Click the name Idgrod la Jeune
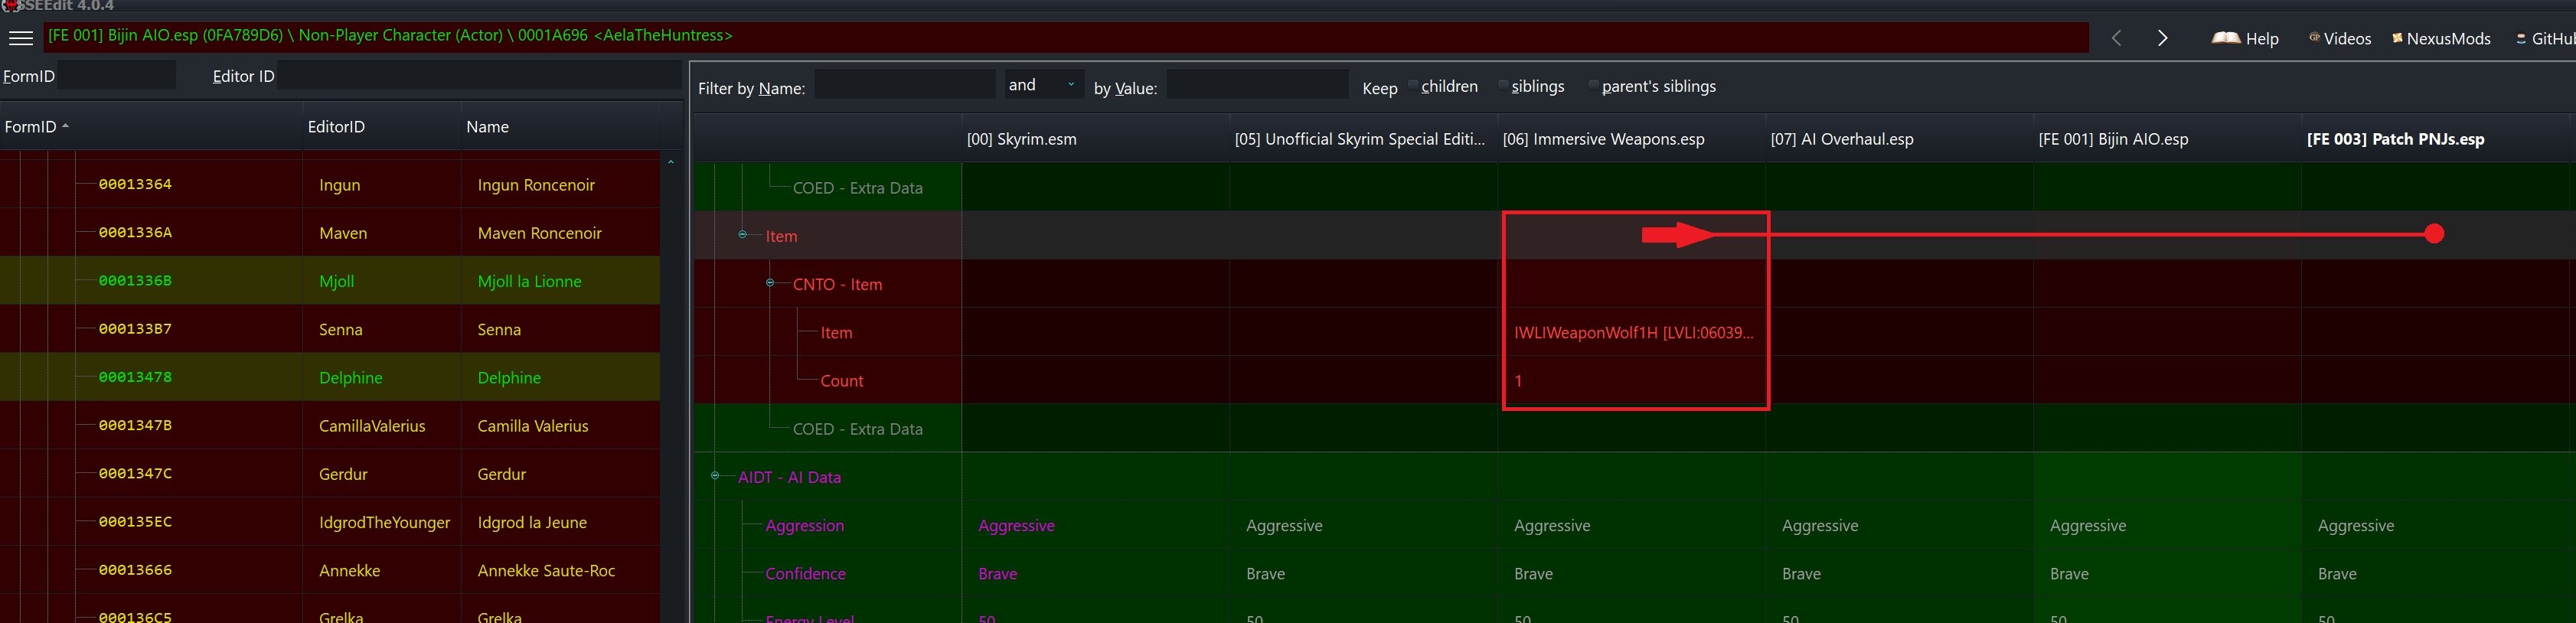Screen dimensions: 2576x623 [x=532, y=522]
